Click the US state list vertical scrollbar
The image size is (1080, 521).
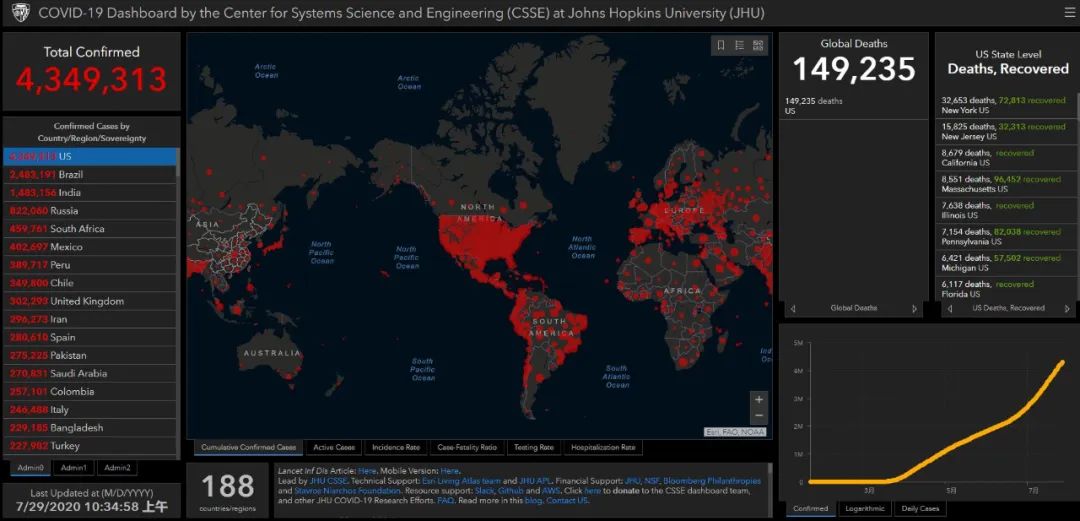pos(1076,196)
